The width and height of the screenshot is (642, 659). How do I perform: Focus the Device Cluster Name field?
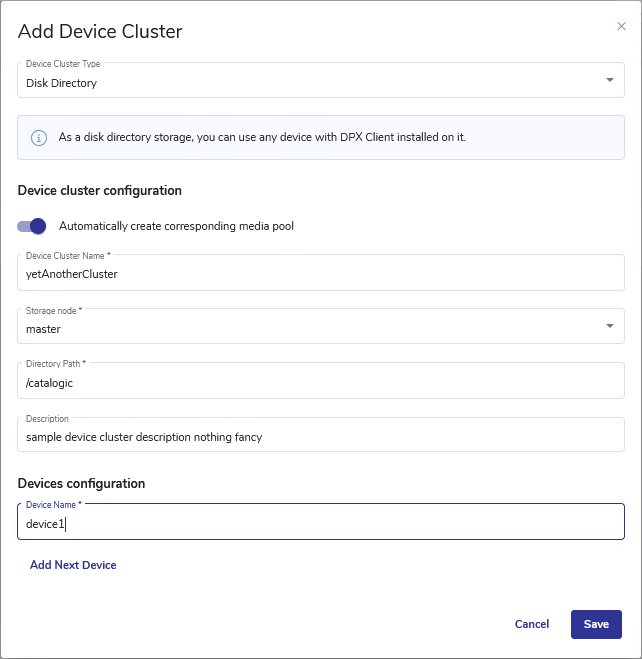click(x=320, y=273)
